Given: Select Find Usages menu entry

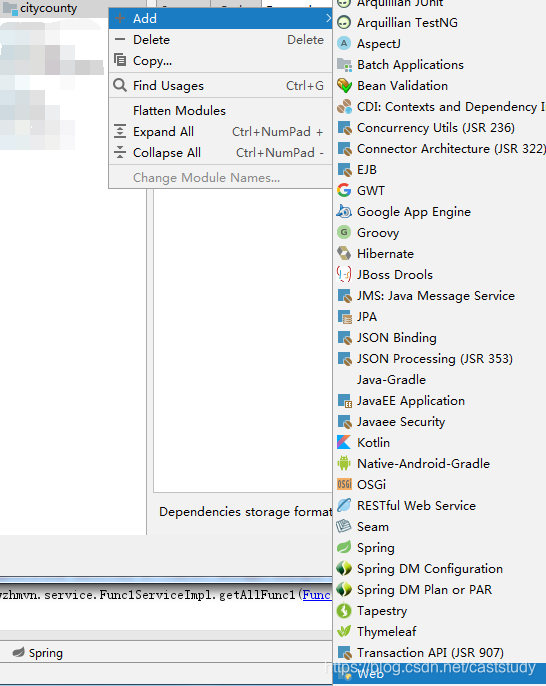Looking at the screenshot, I should click(220, 85).
